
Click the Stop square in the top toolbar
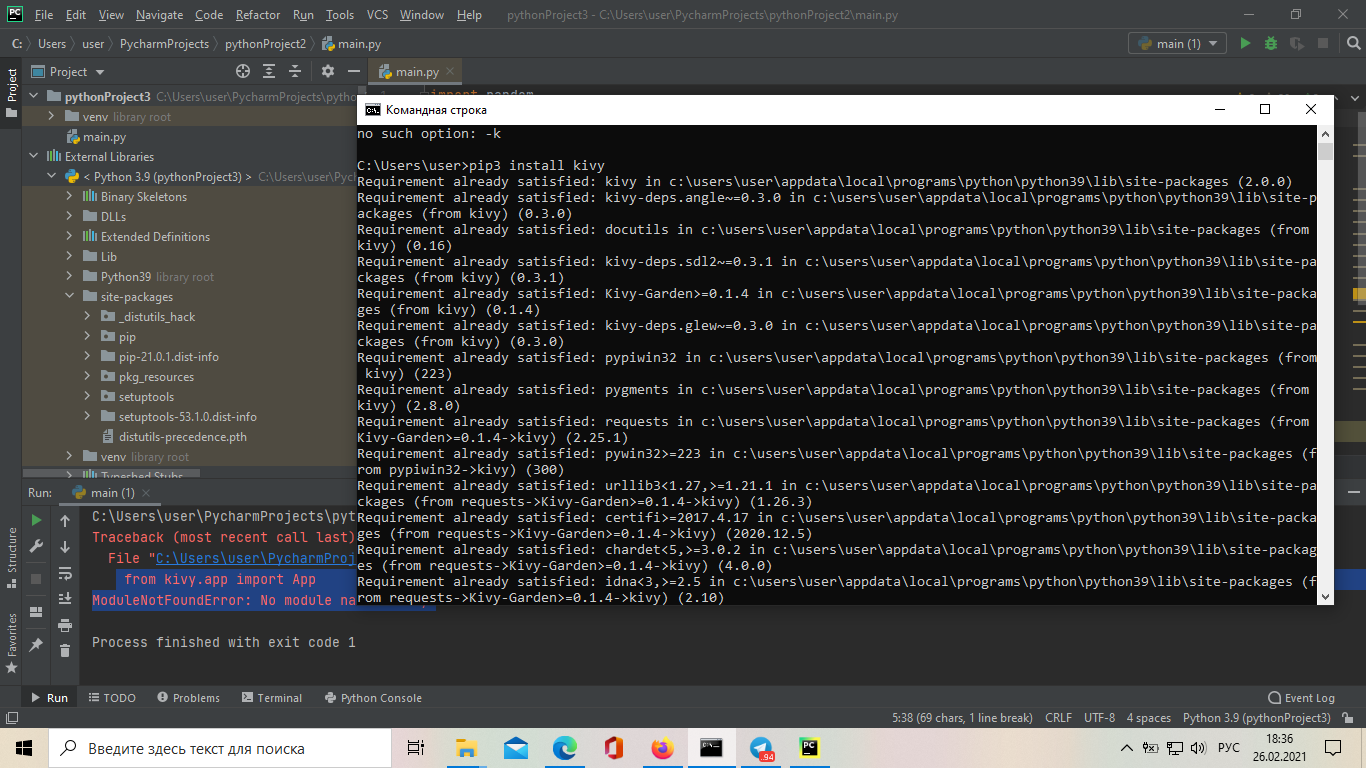1321,44
